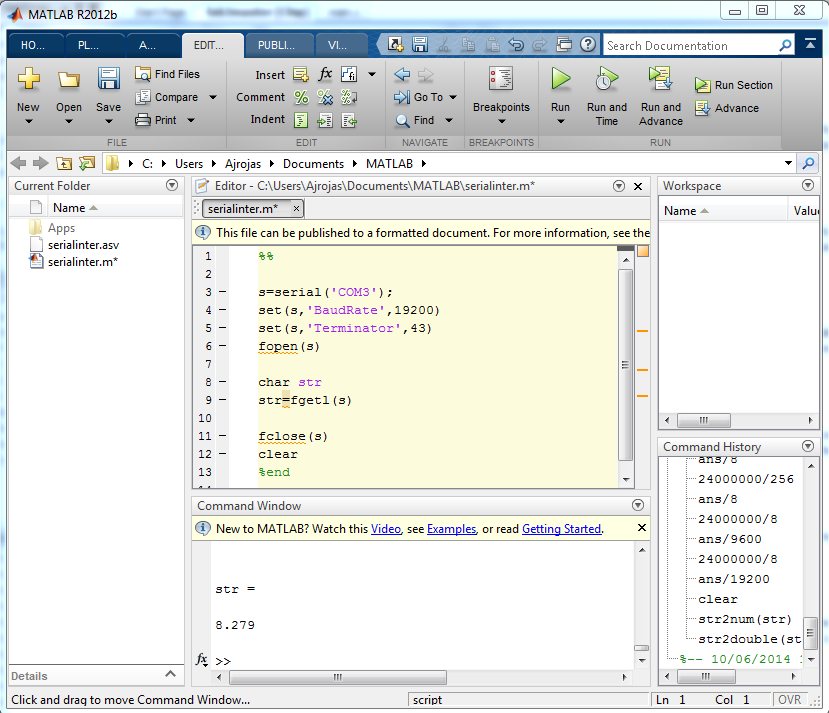Click the Run and Time icon
The height and width of the screenshot is (713, 829).
606,79
